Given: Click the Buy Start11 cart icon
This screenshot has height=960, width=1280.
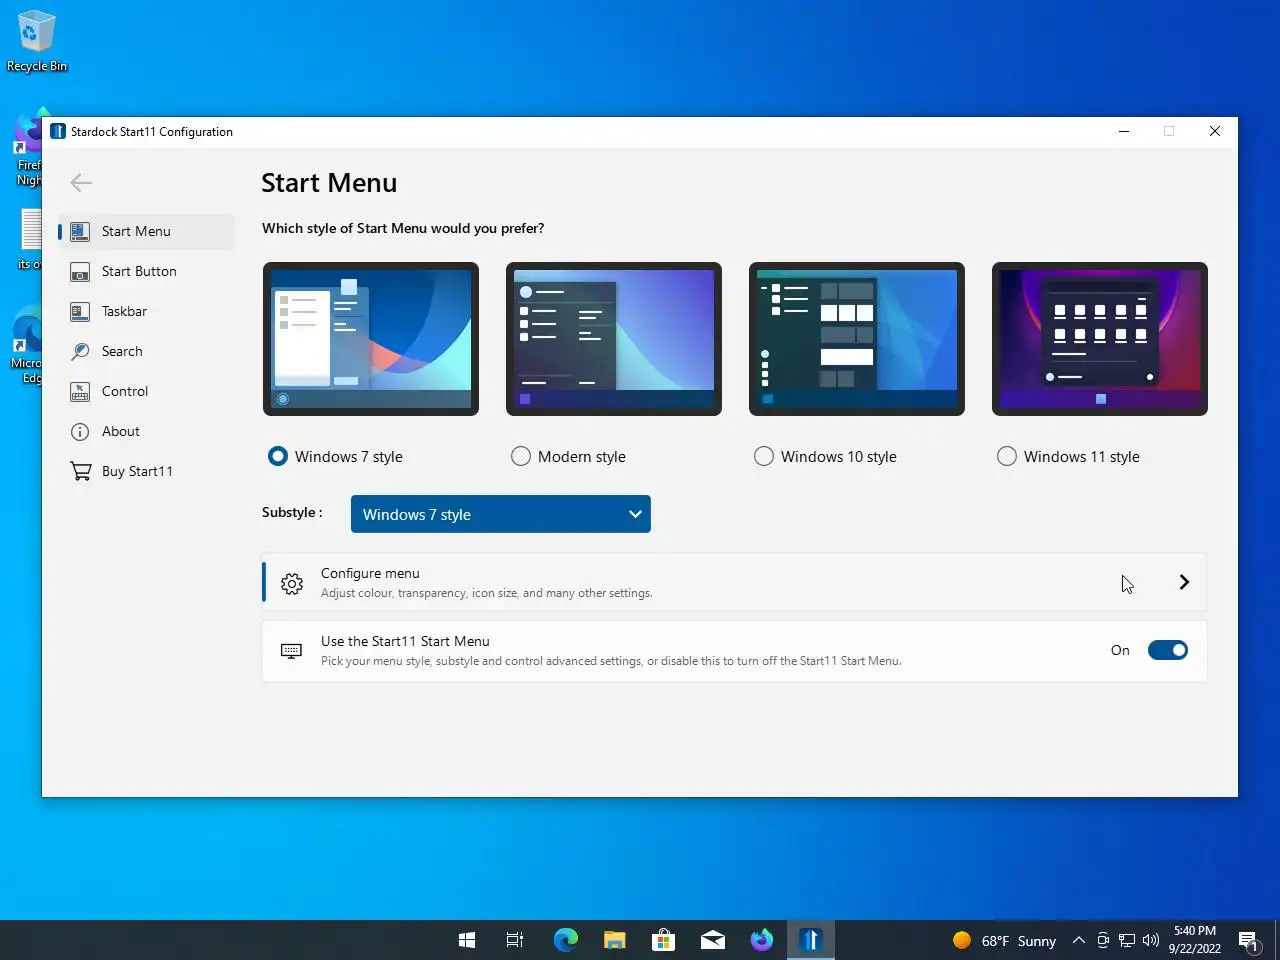Looking at the screenshot, I should [80, 471].
